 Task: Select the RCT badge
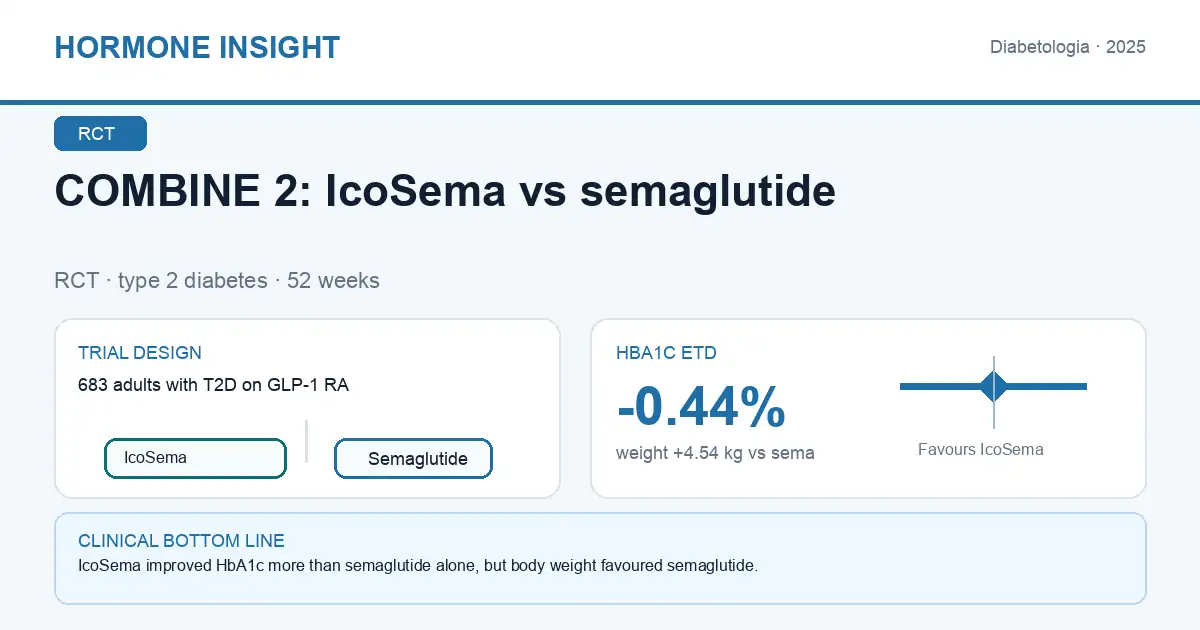pyautogui.click(x=100, y=134)
